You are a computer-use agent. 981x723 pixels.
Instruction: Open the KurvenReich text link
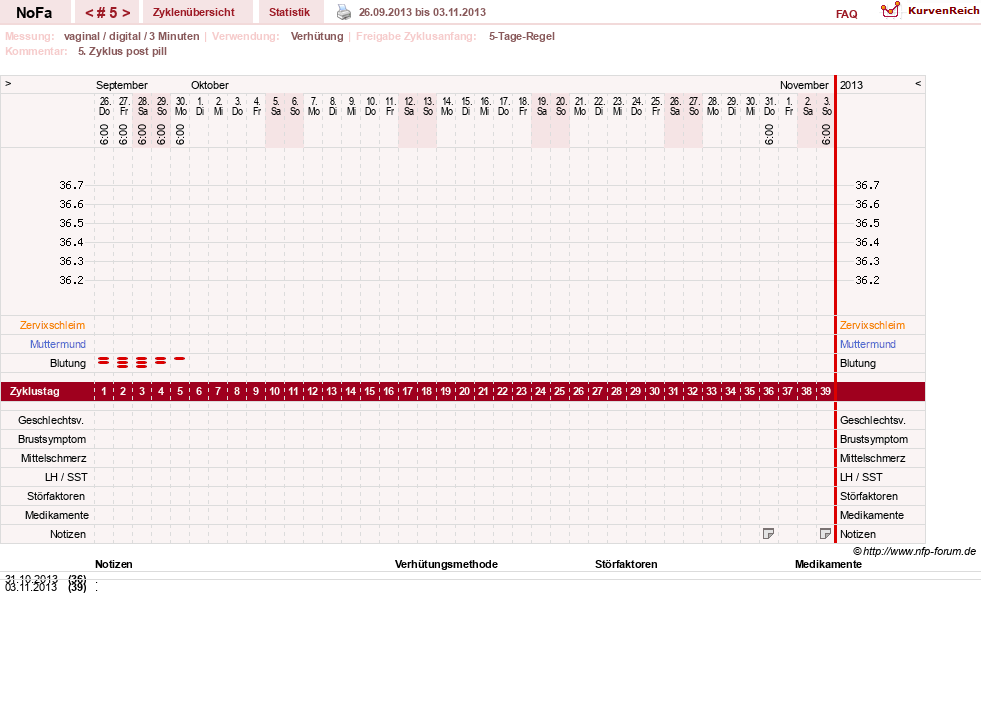(x=943, y=11)
